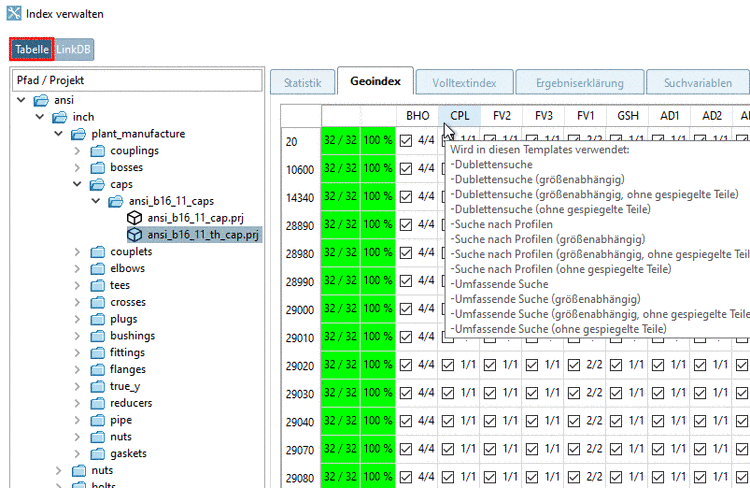The height and width of the screenshot is (488, 750).
Task: Collapse the inch tree node
Action: tap(40, 117)
